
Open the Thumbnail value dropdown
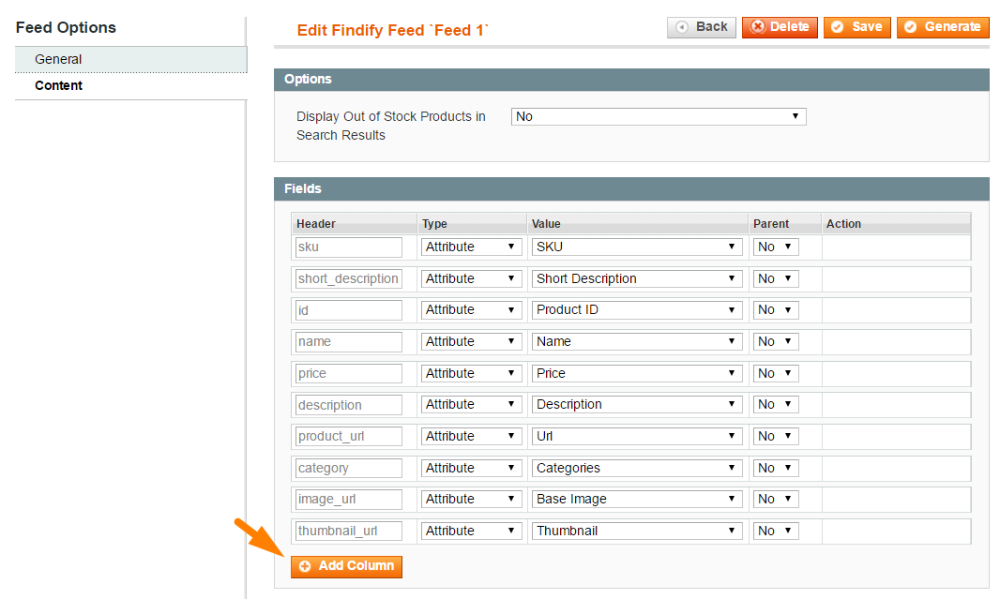pyautogui.click(x=637, y=531)
